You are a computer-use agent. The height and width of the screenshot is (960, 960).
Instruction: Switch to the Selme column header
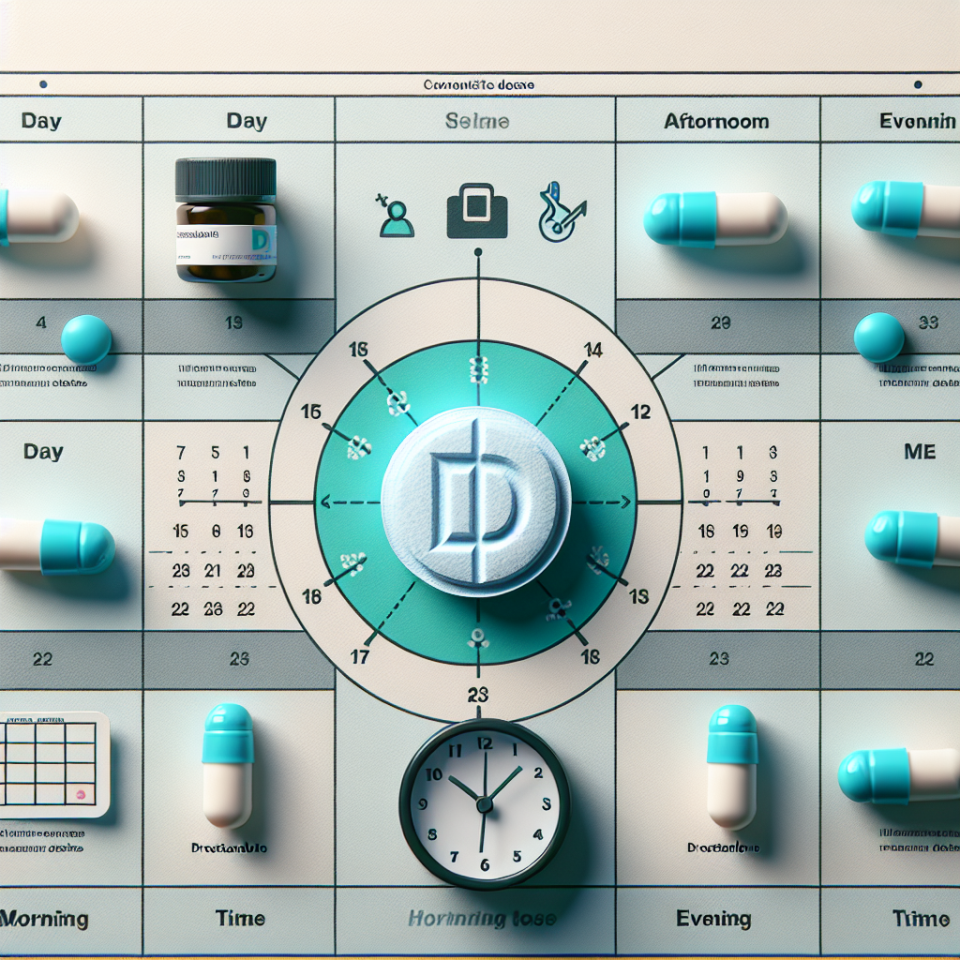coord(476,121)
